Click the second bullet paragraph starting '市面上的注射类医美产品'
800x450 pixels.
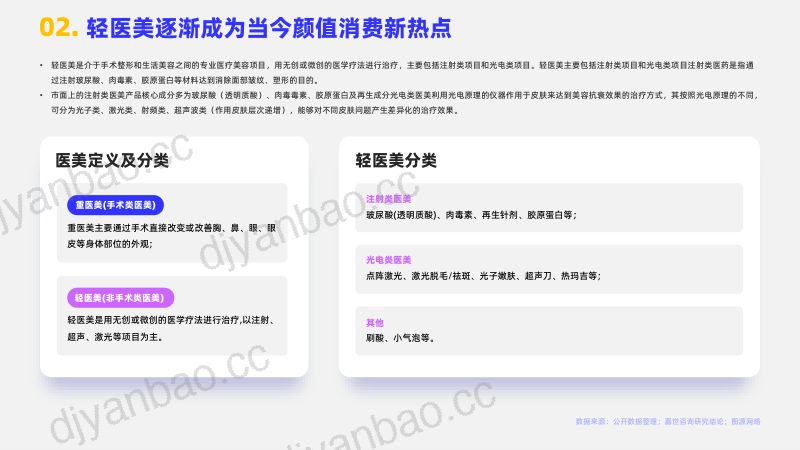point(405,103)
